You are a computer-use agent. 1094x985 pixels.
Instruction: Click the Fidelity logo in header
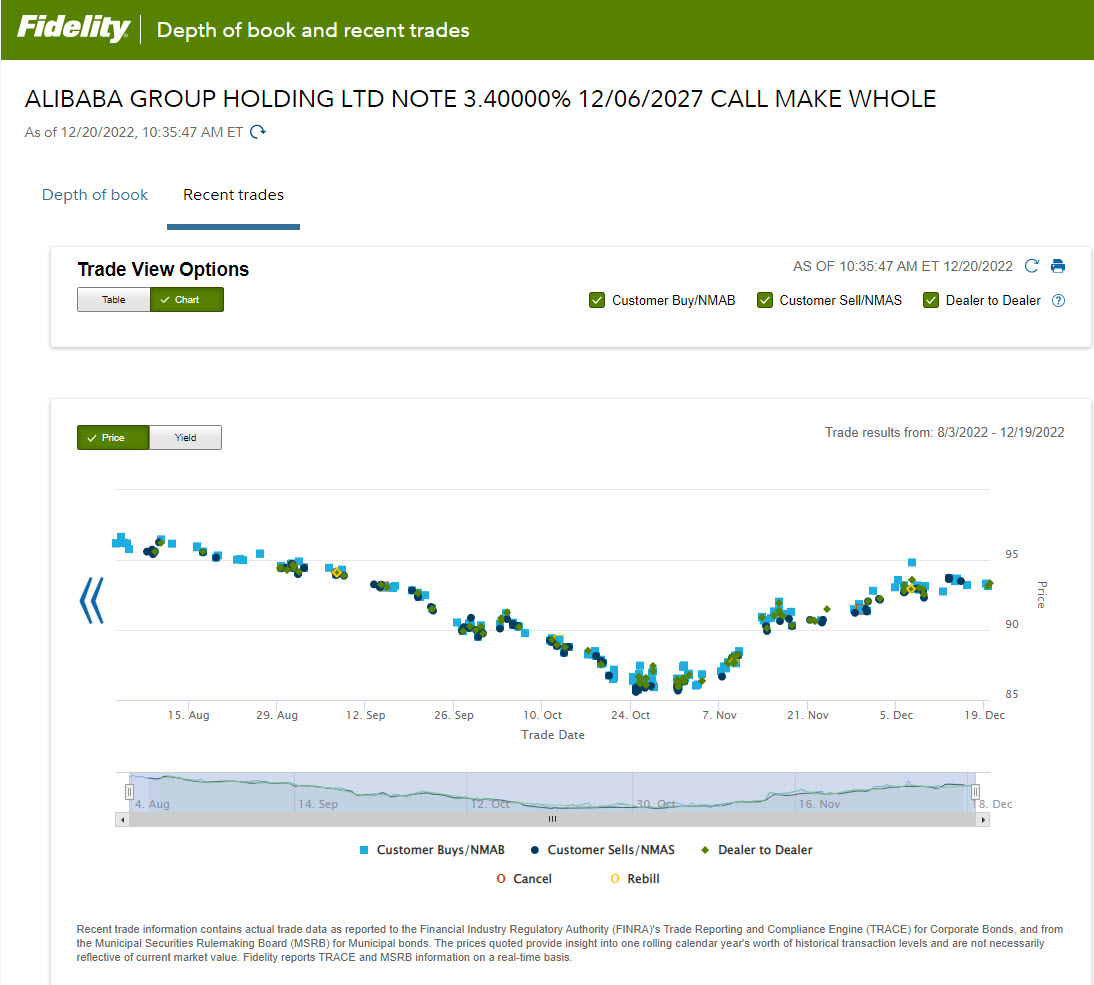coord(73,29)
